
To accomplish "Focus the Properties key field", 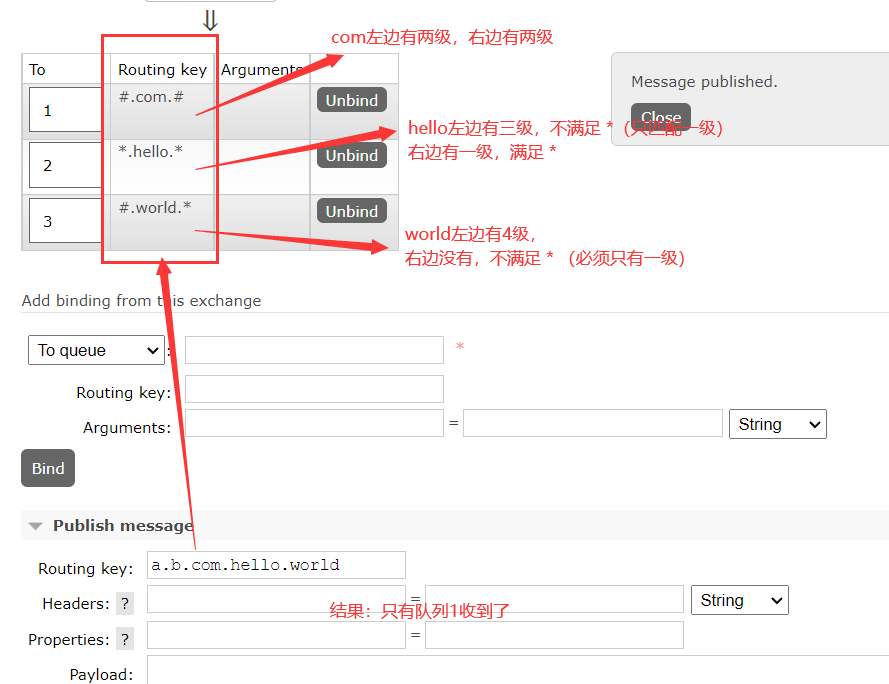I will (x=276, y=635).
